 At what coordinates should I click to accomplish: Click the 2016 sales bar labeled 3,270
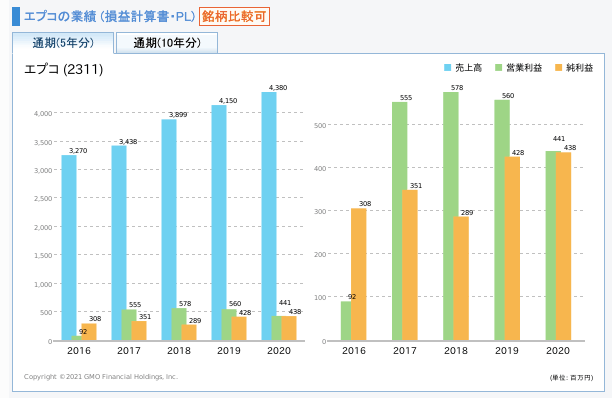point(69,248)
